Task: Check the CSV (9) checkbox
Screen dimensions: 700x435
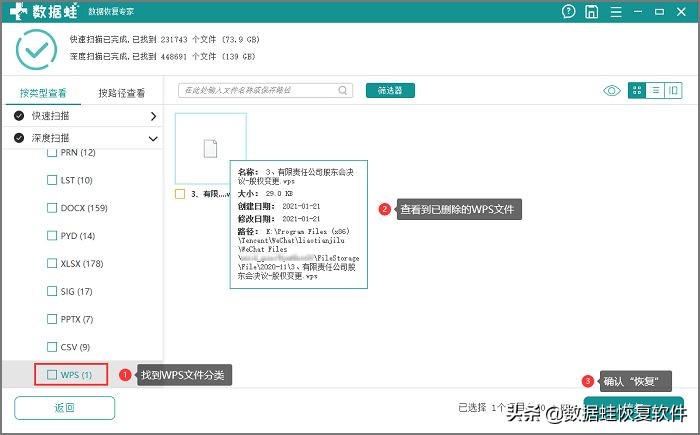Action: [x=52, y=347]
